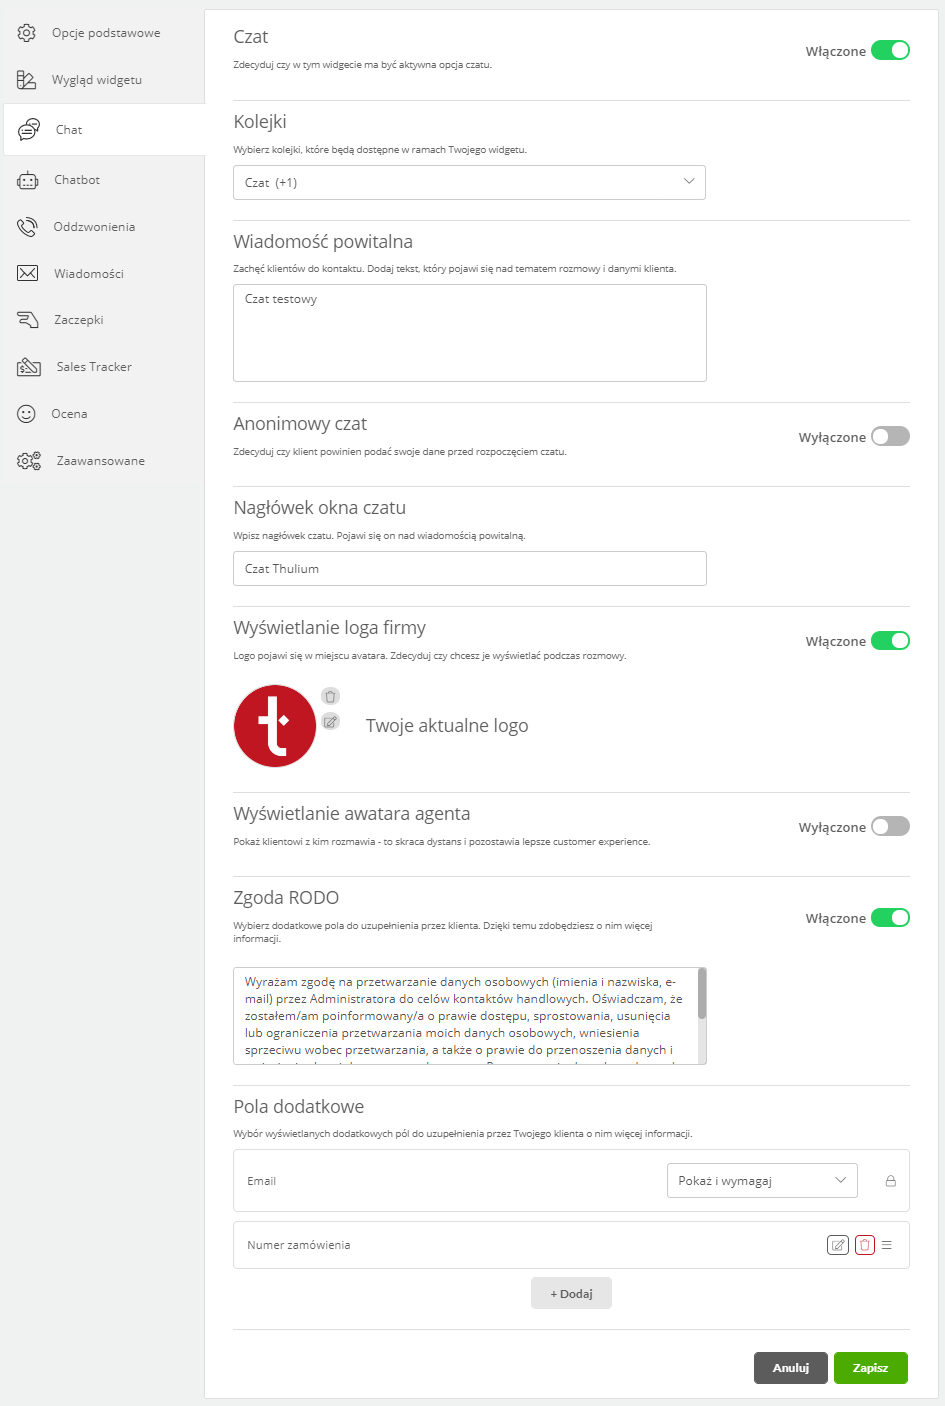Image resolution: width=945 pixels, height=1406 pixels.
Task: Edit the Numer zamówienia field
Action: [838, 1245]
